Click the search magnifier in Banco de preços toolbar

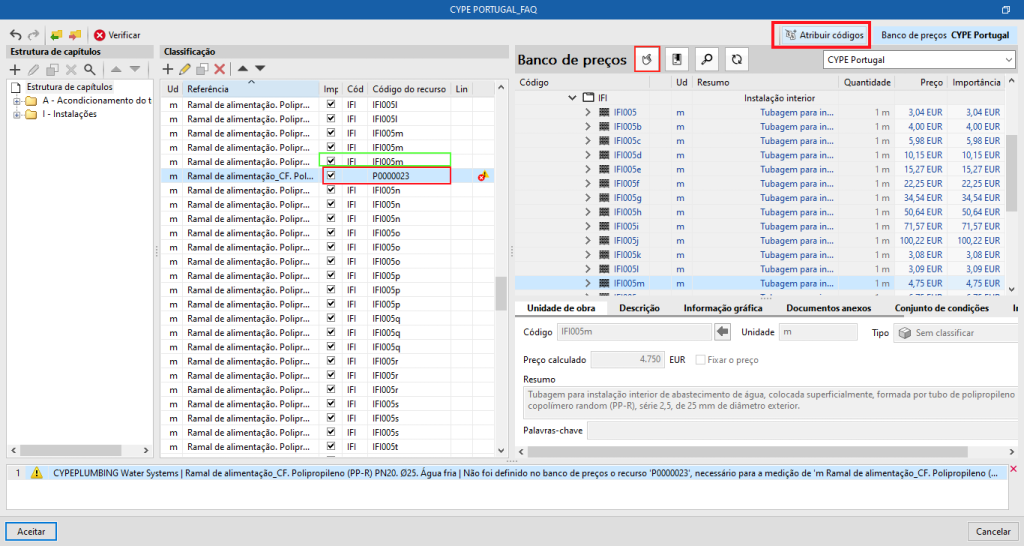[707, 60]
